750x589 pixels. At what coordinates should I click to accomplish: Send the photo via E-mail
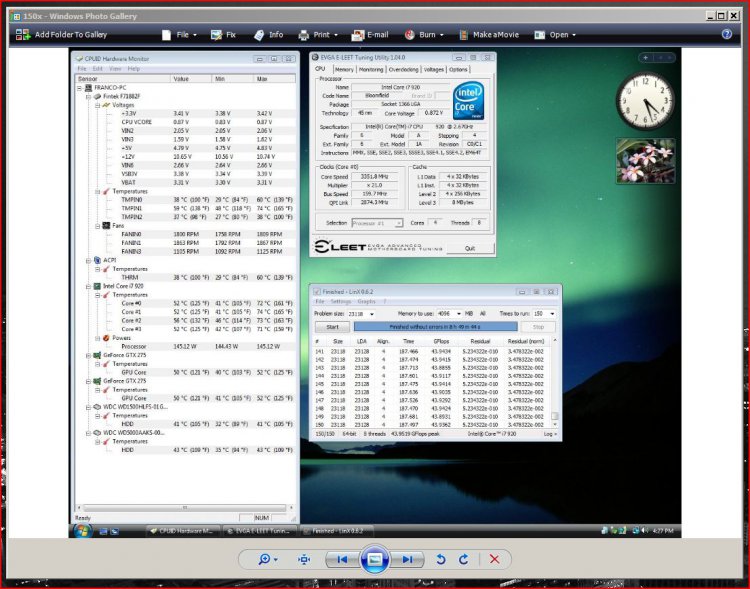point(370,34)
